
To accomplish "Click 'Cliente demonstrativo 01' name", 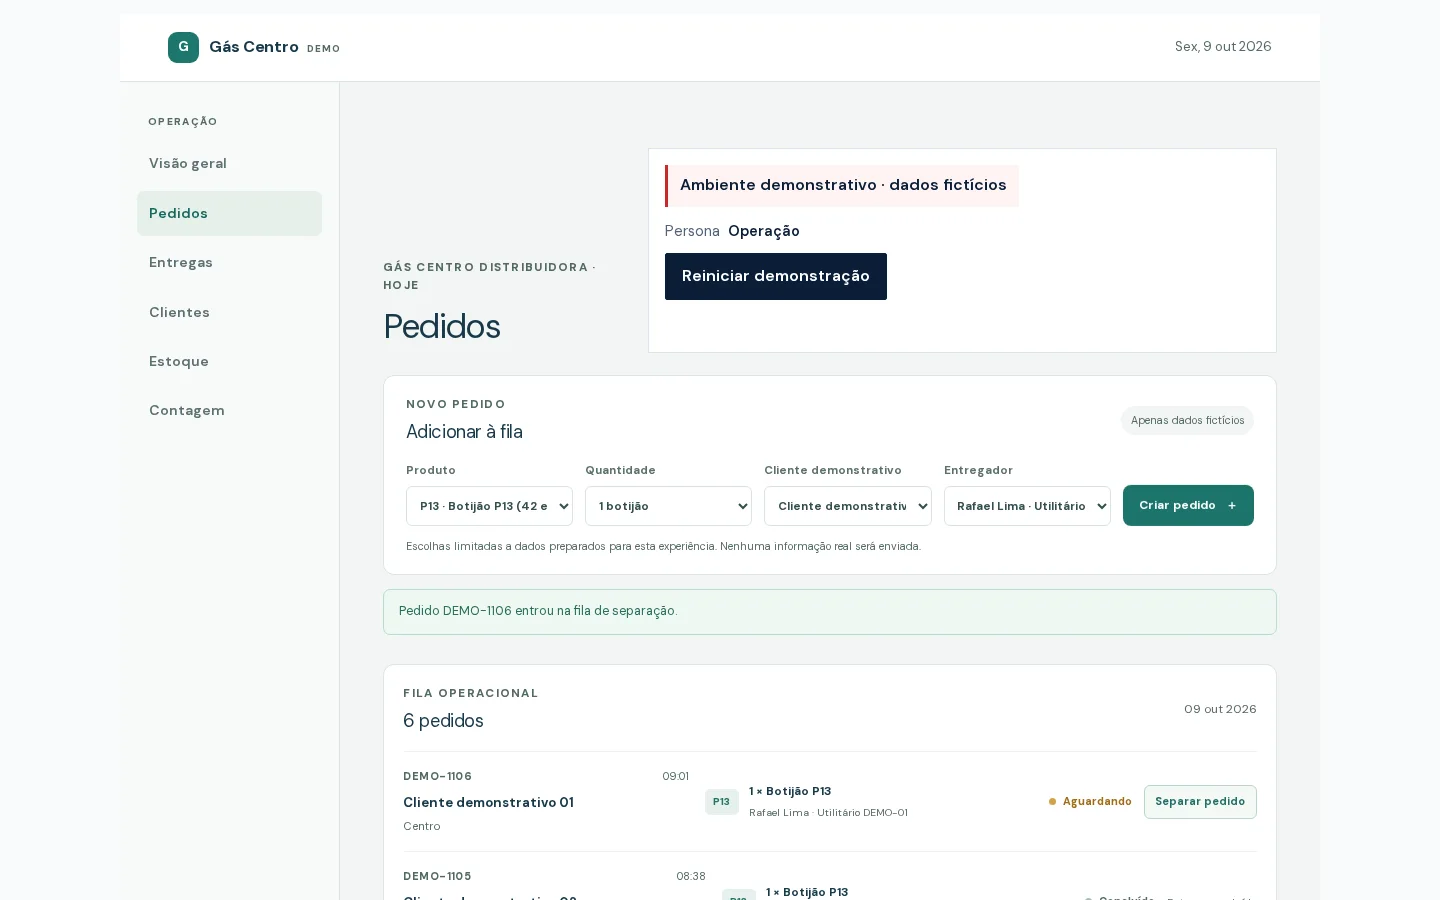I will [x=488, y=802].
